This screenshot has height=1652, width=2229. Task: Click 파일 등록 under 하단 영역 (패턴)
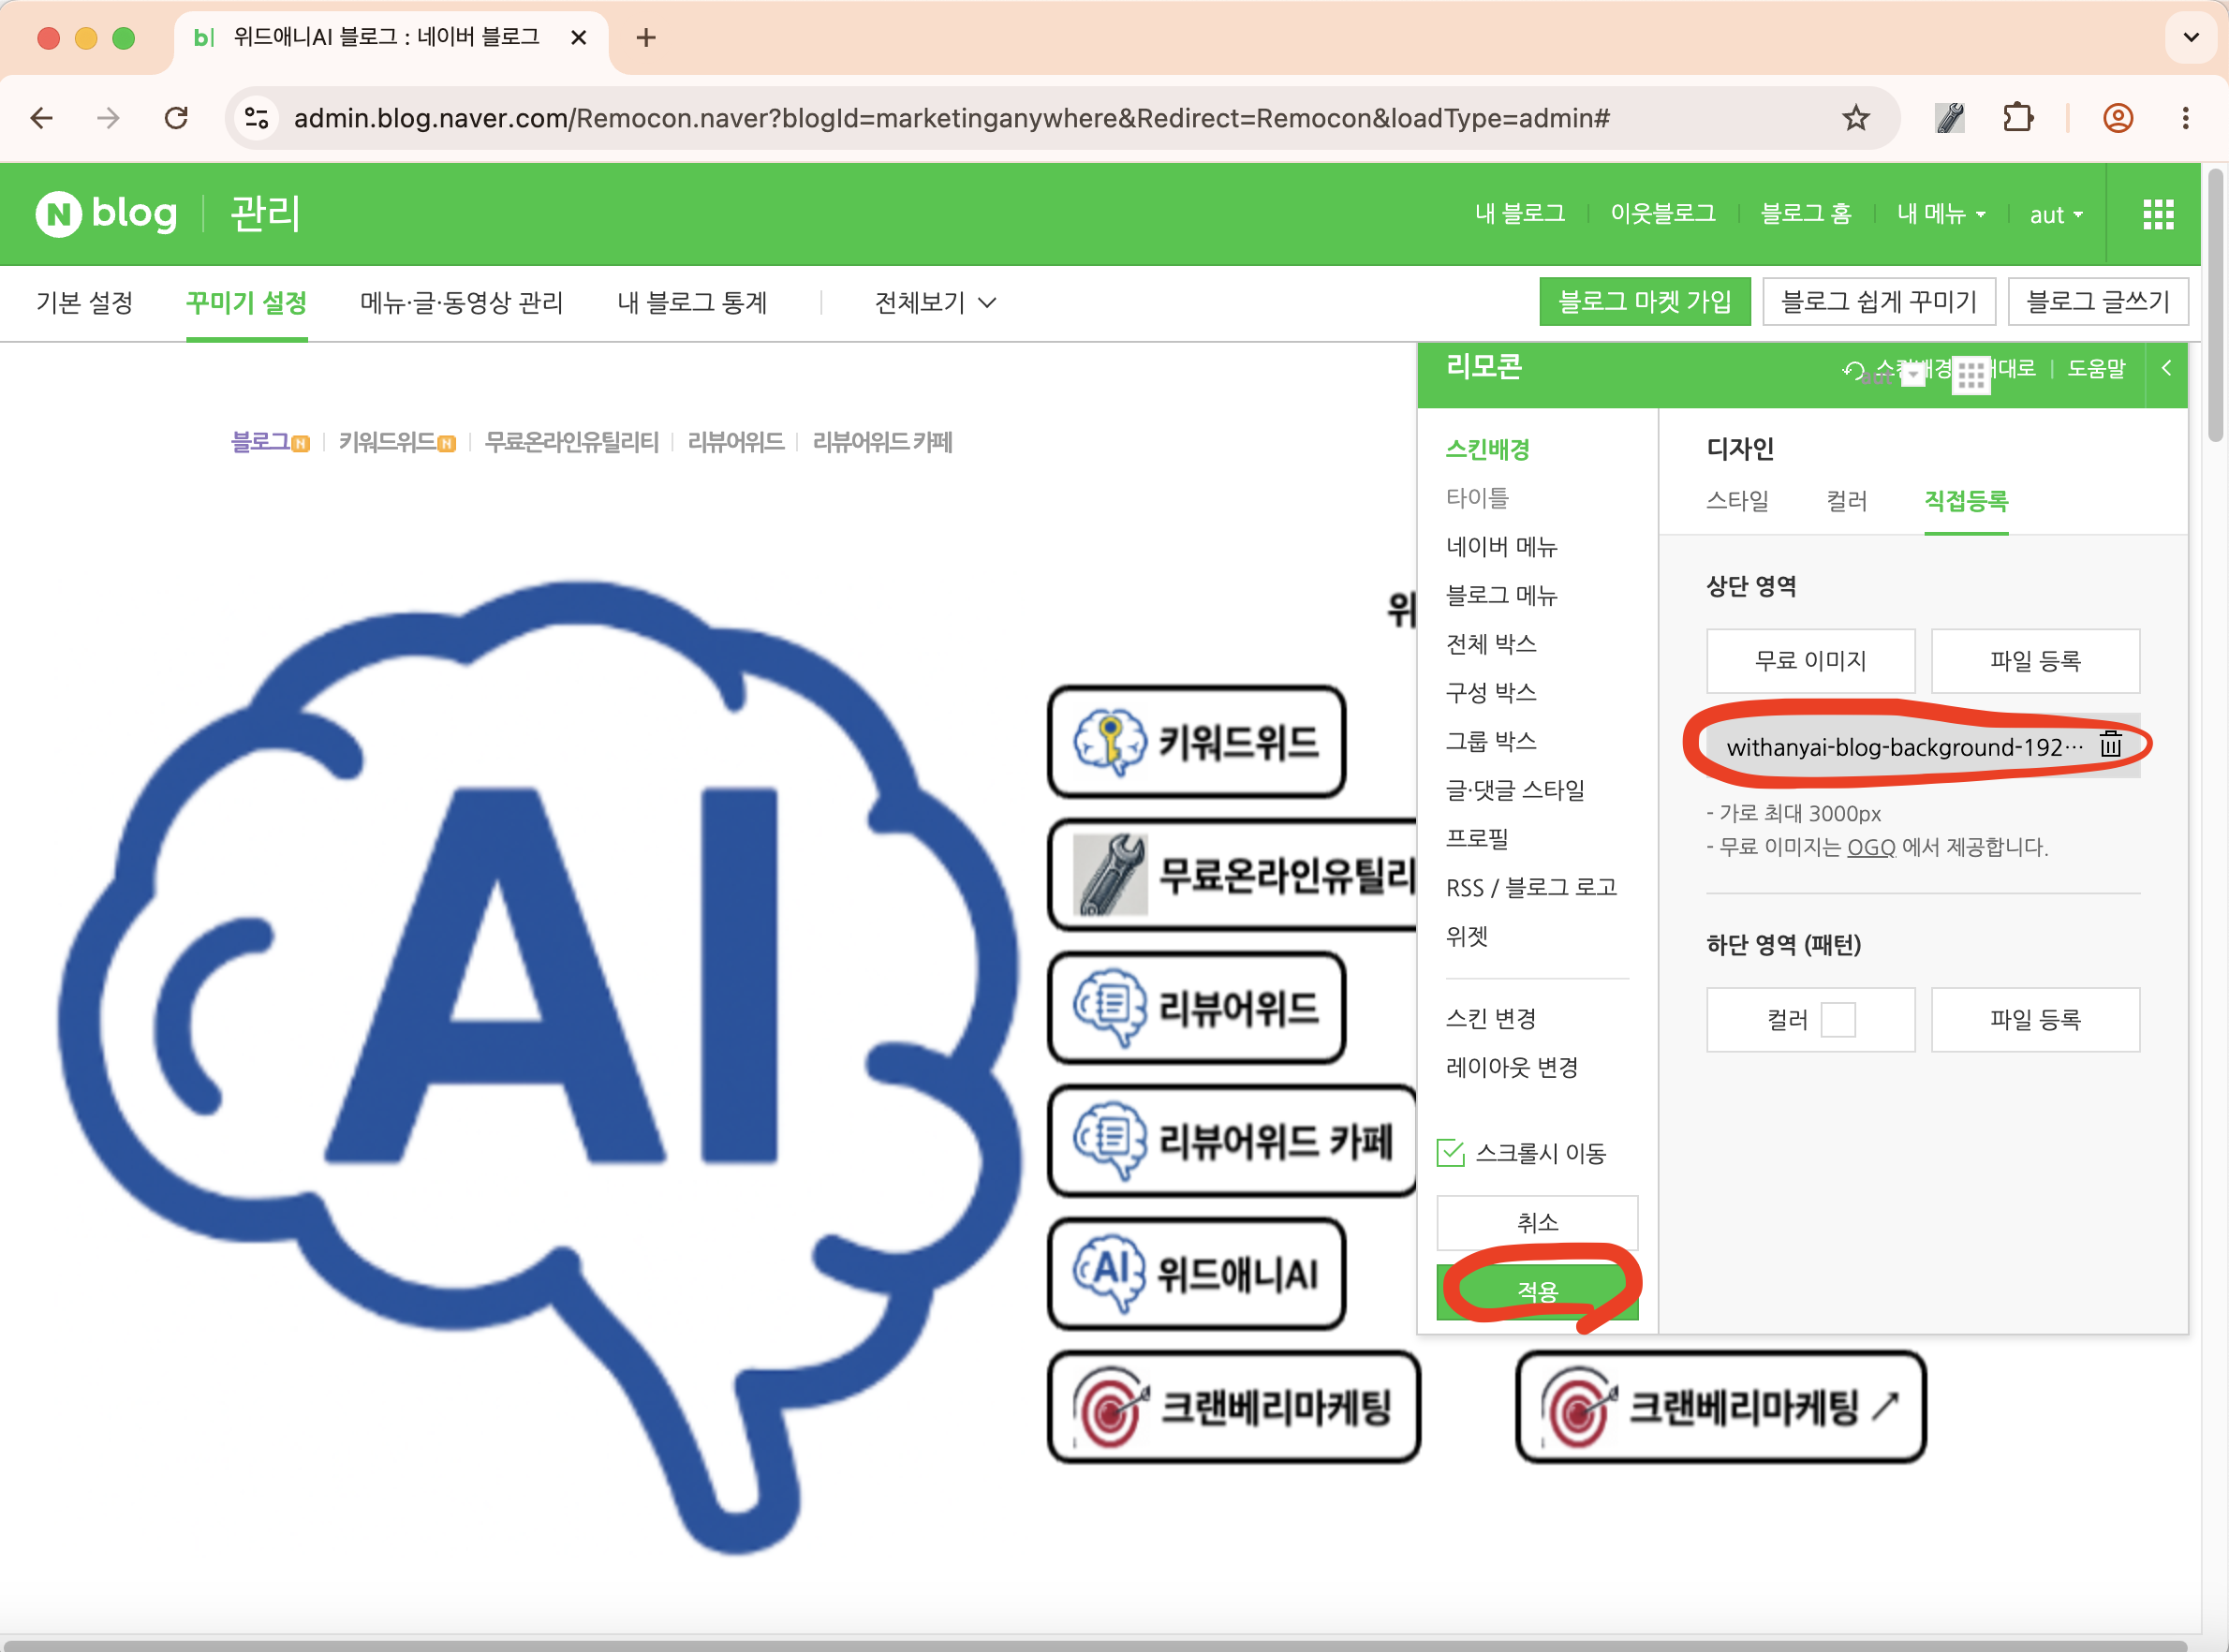point(2035,1020)
